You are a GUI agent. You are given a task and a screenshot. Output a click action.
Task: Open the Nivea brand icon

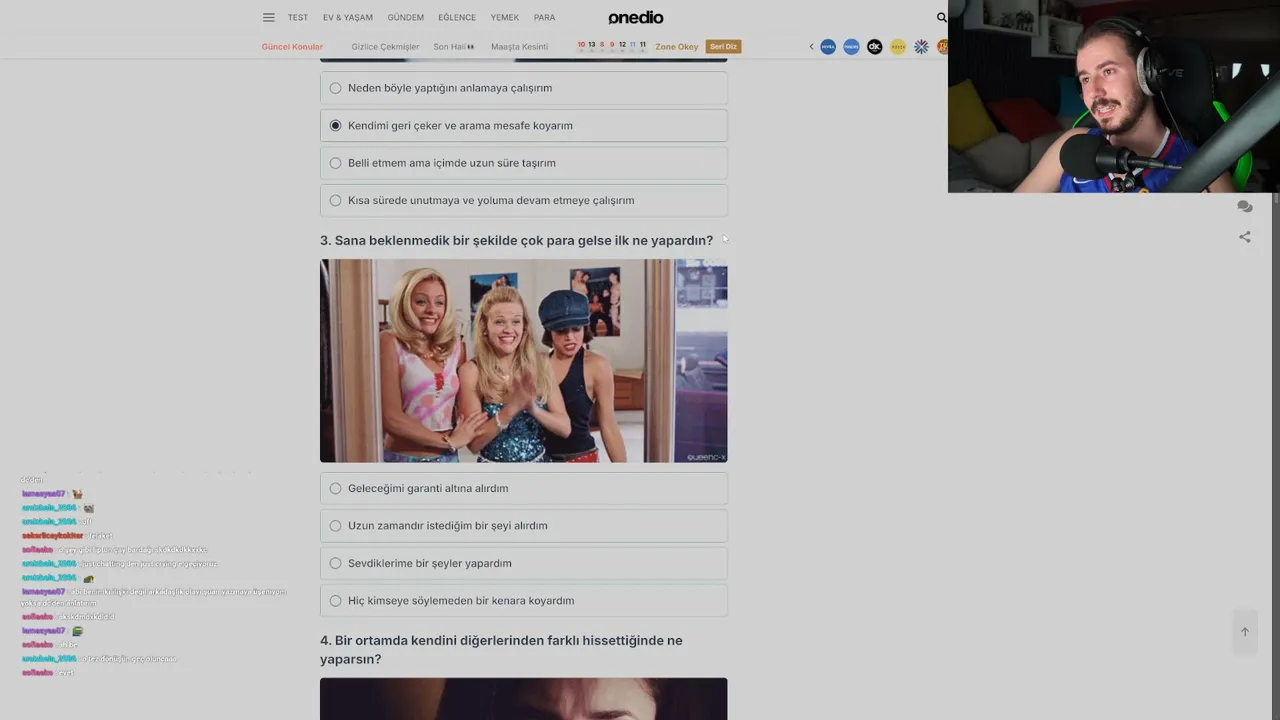(828, 47)
